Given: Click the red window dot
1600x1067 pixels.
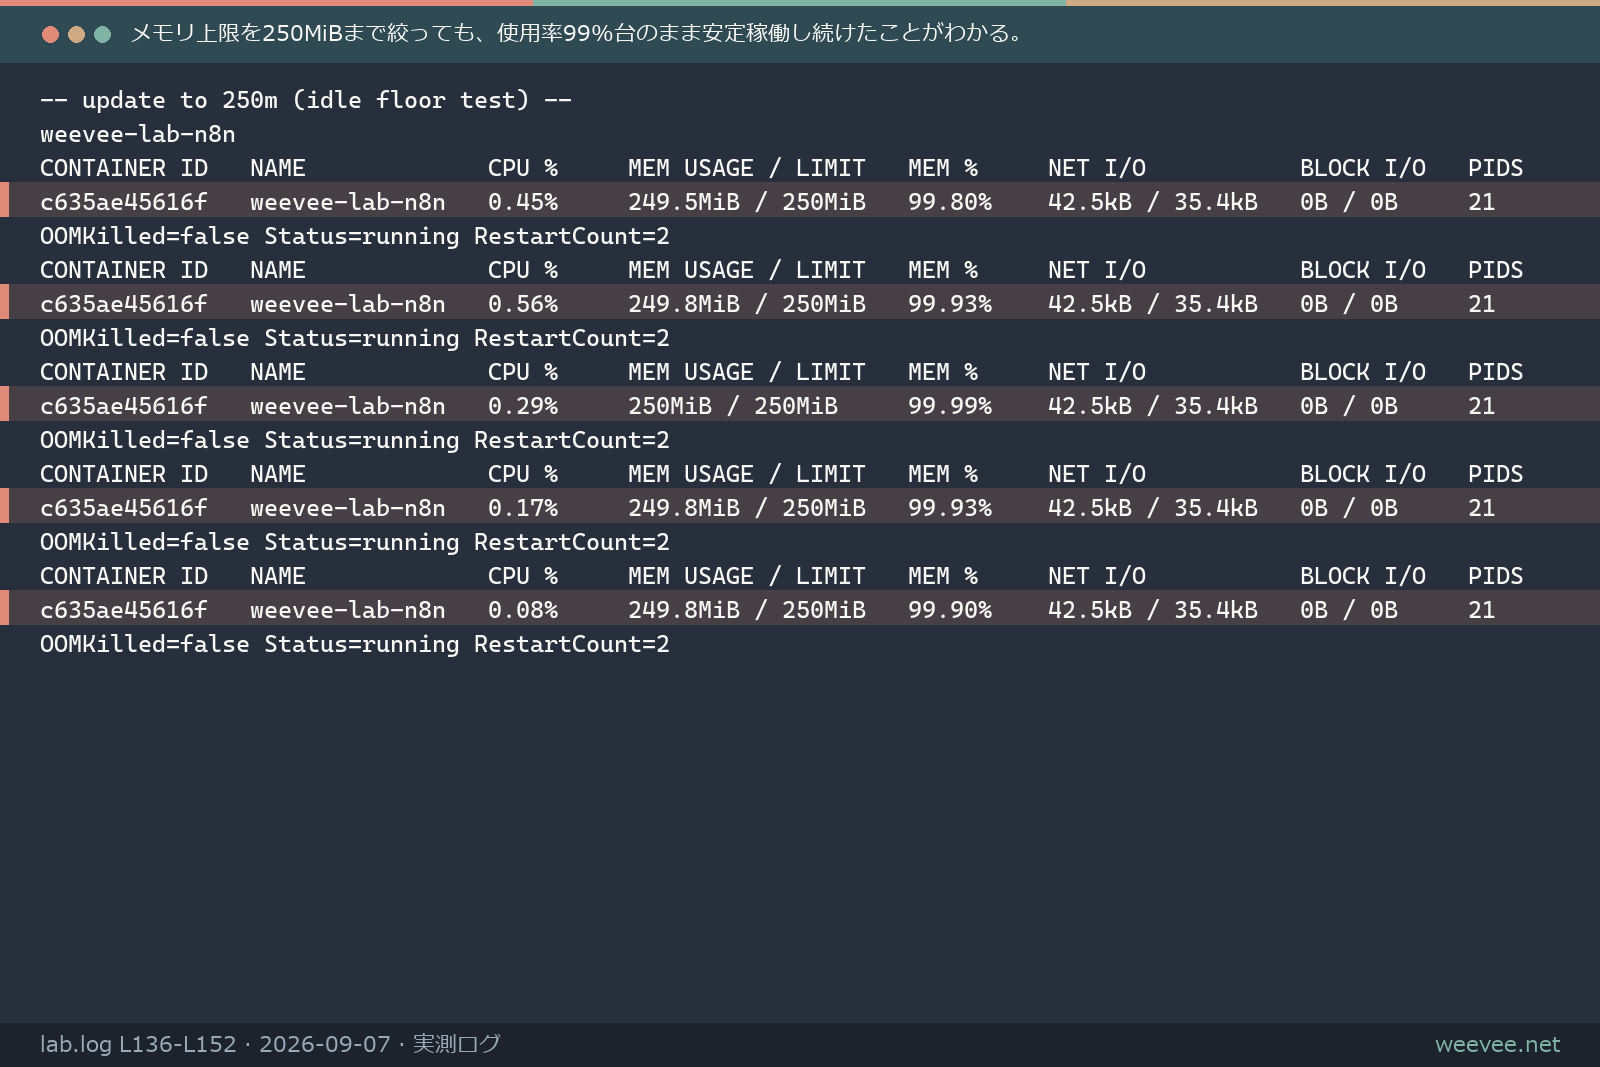Looking at the screenshot, I should [50, 34].
